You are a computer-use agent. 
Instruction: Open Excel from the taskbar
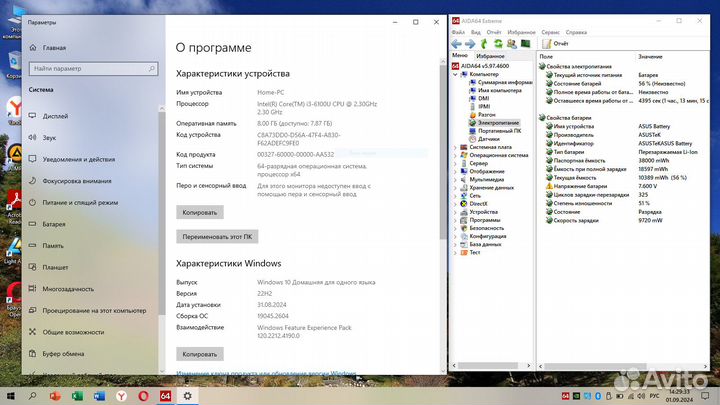77,396
